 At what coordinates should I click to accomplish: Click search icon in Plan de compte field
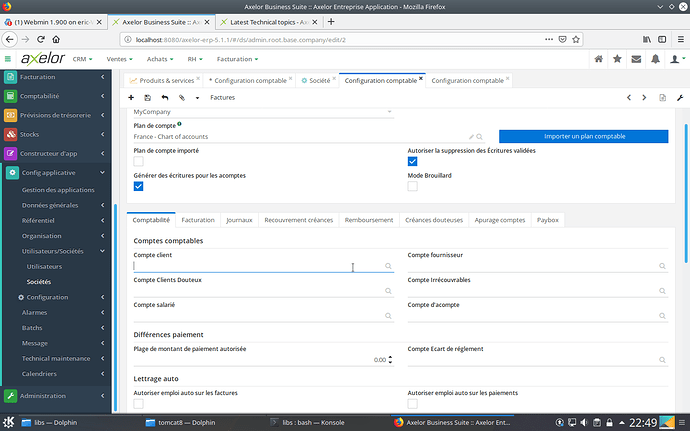pyautogui.click(x=480, y=137)
